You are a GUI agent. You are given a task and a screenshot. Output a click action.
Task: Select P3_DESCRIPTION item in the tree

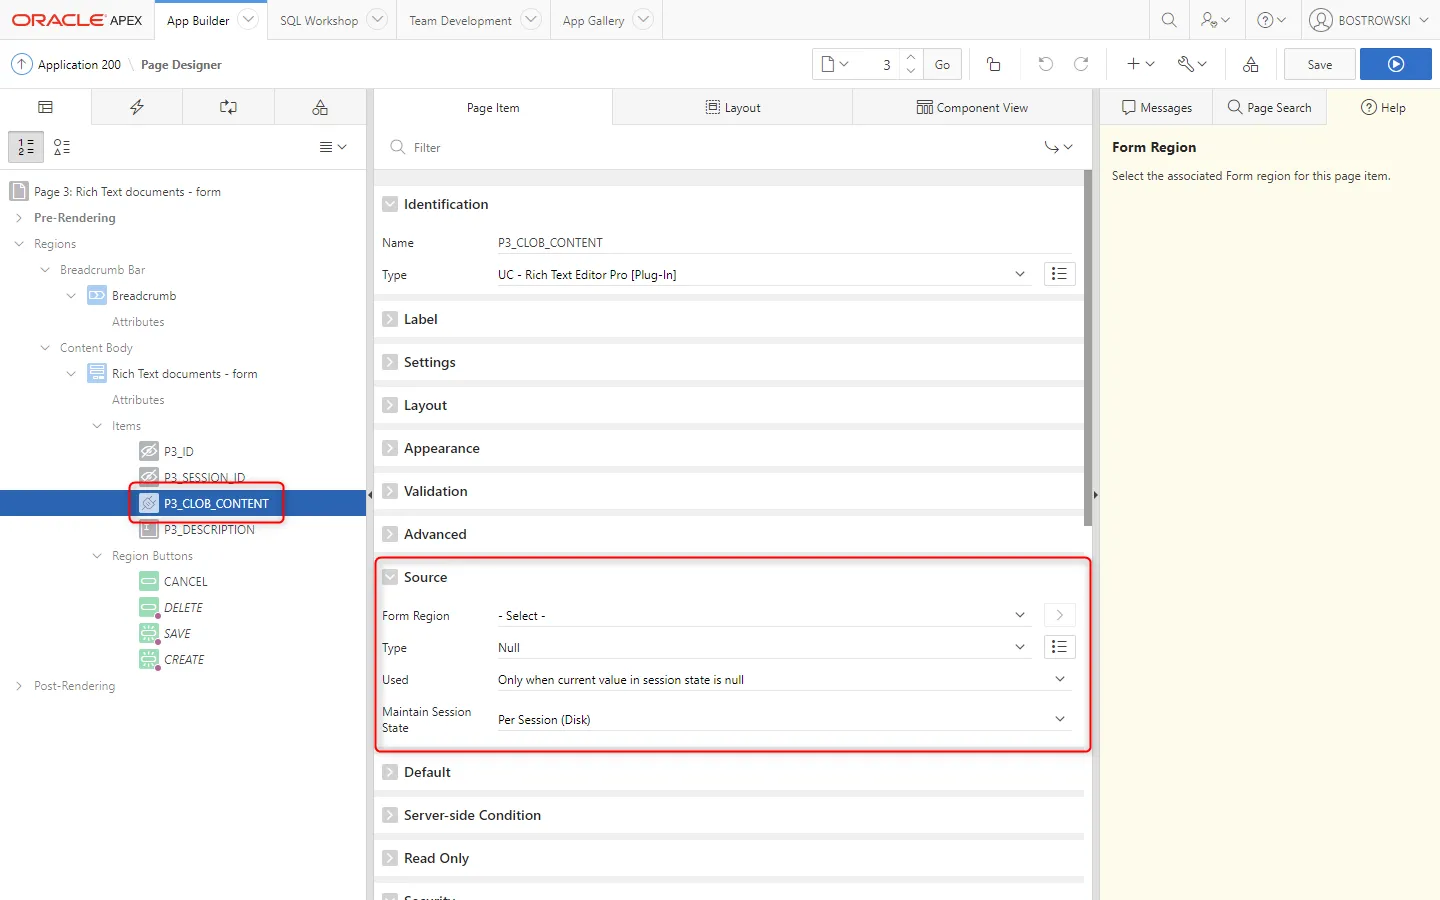pyautogui.click(x=209, y=530)
